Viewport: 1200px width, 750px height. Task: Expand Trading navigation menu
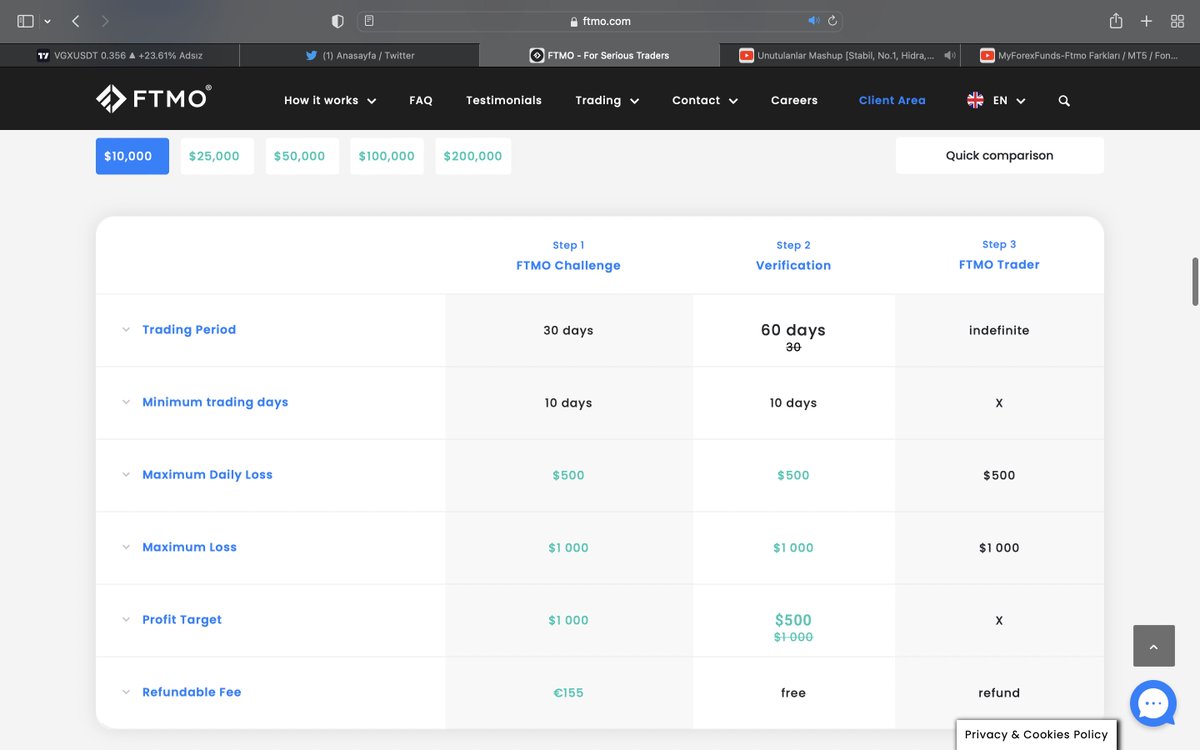coord(607,101)
